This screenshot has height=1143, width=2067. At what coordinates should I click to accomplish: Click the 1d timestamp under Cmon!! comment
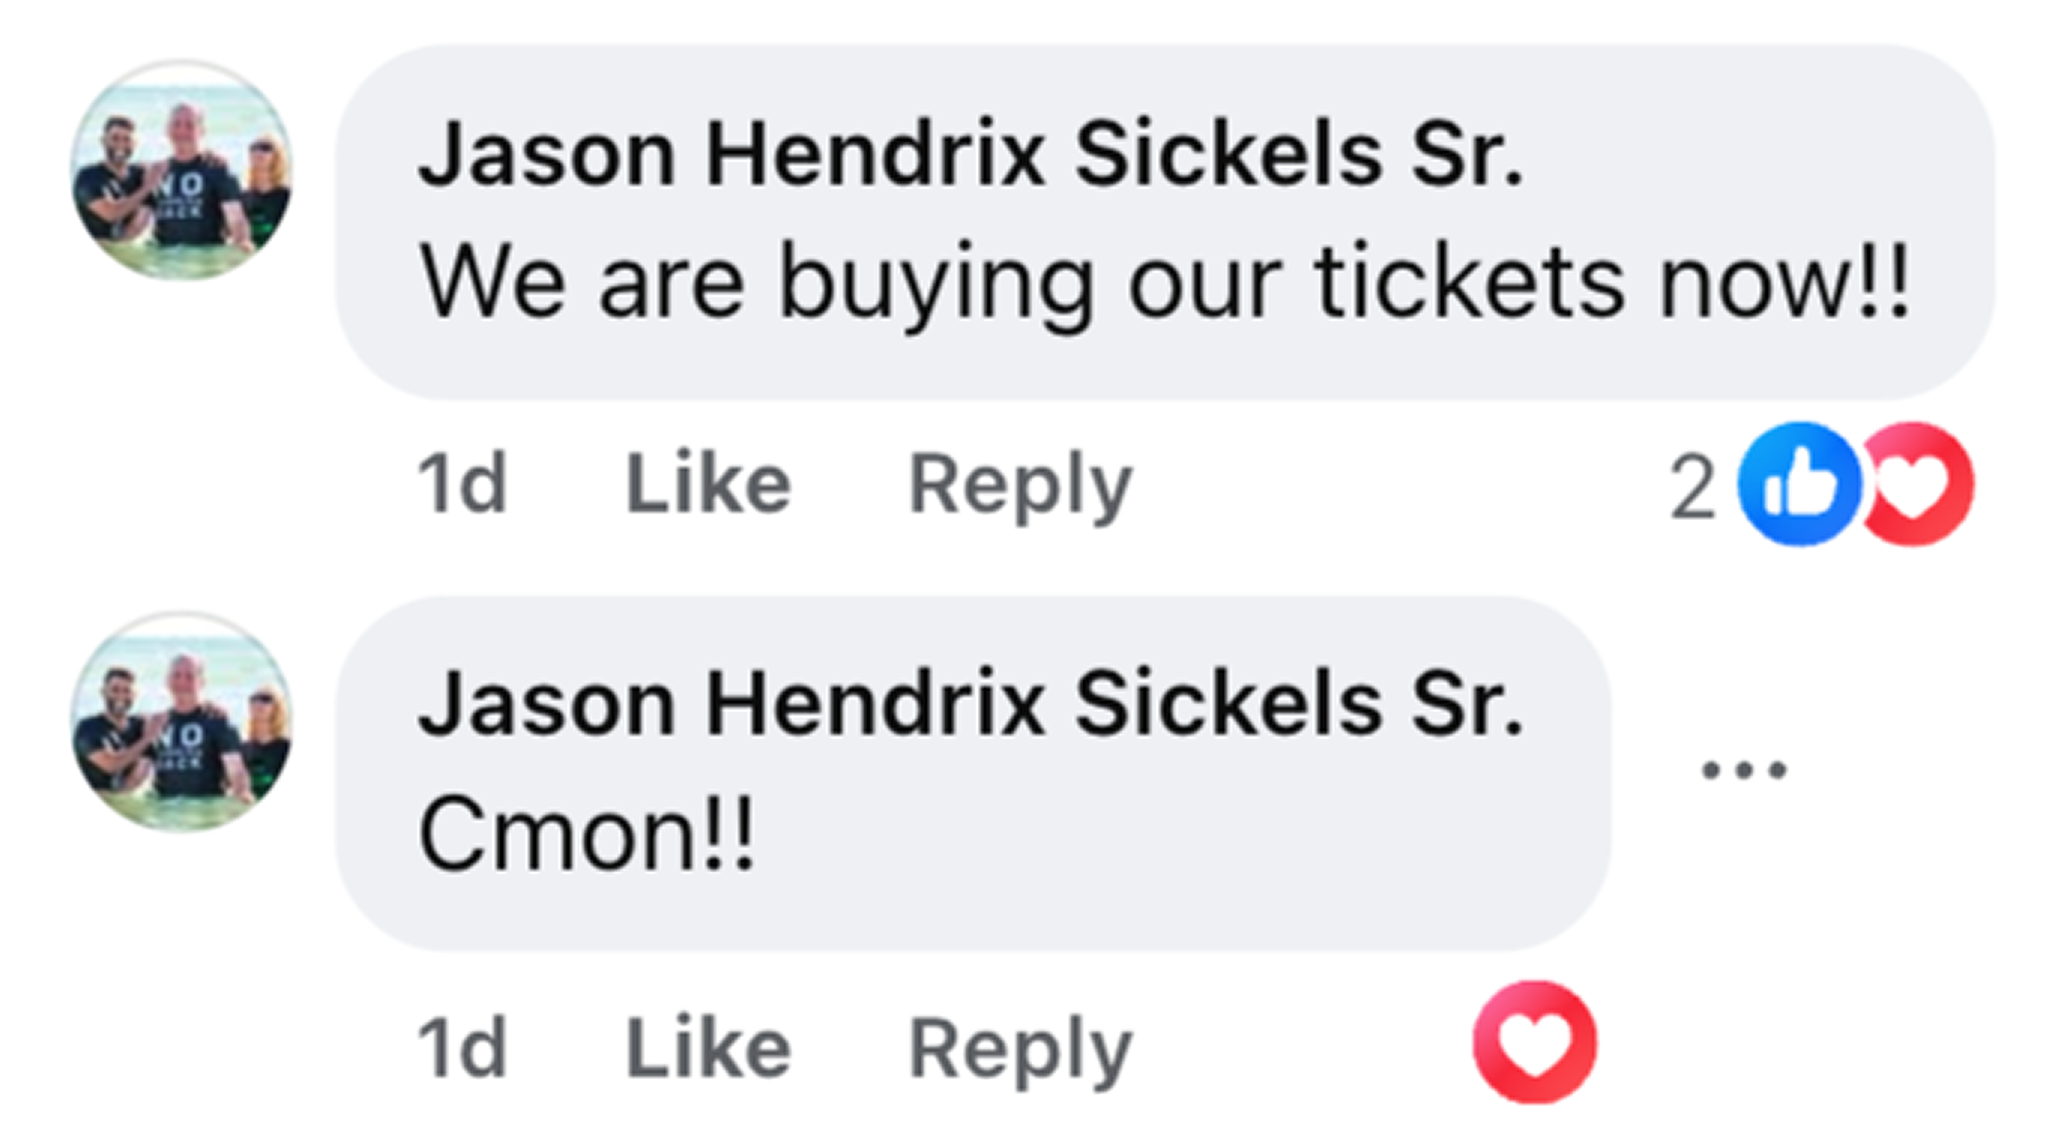[461, 1048]
